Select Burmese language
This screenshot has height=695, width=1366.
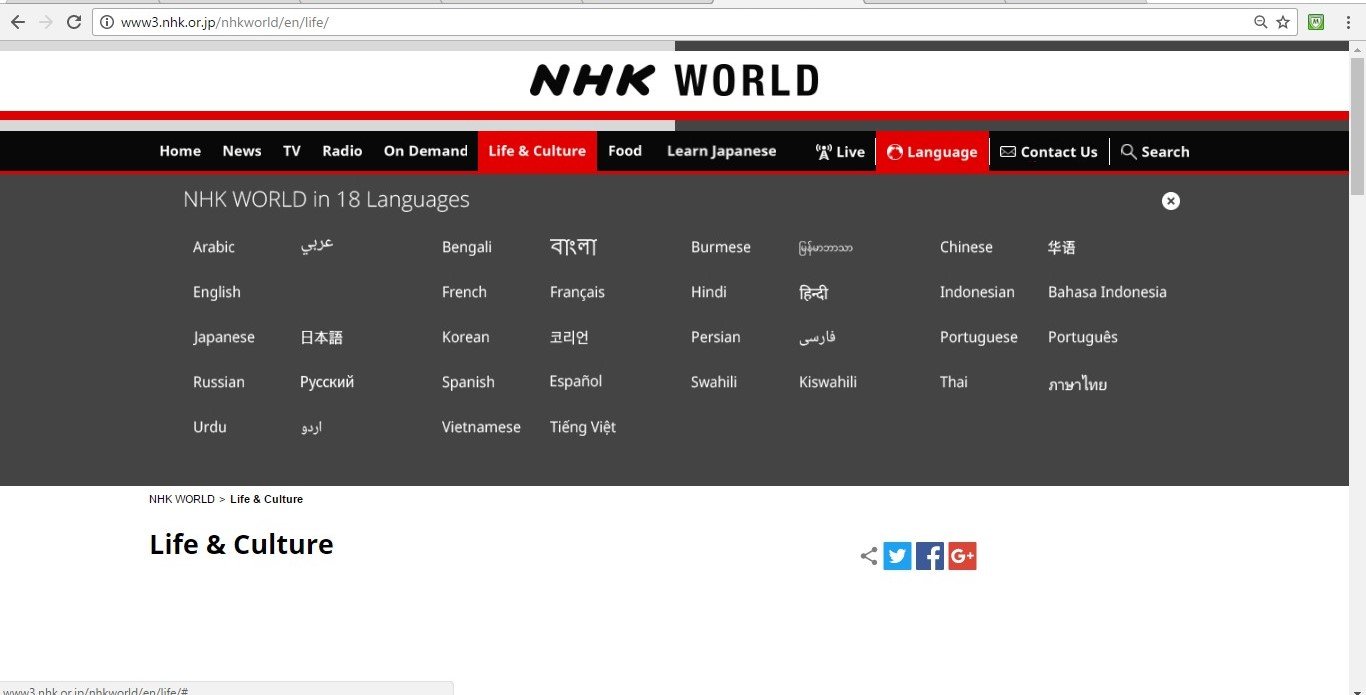721,247
